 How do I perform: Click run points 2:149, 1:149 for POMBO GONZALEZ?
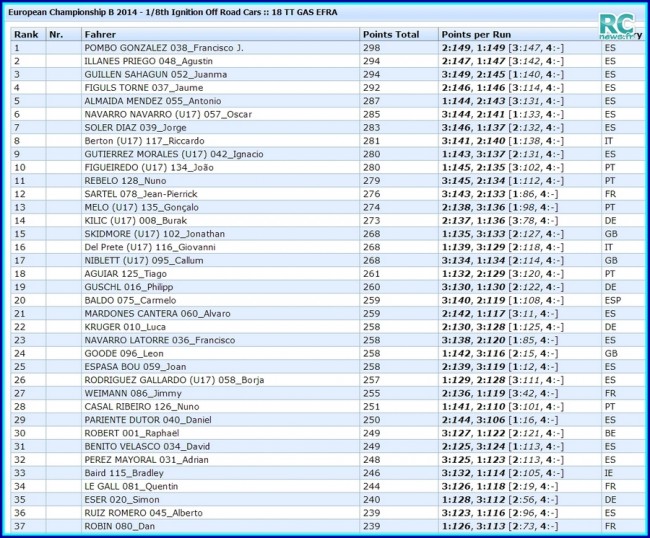473,48
